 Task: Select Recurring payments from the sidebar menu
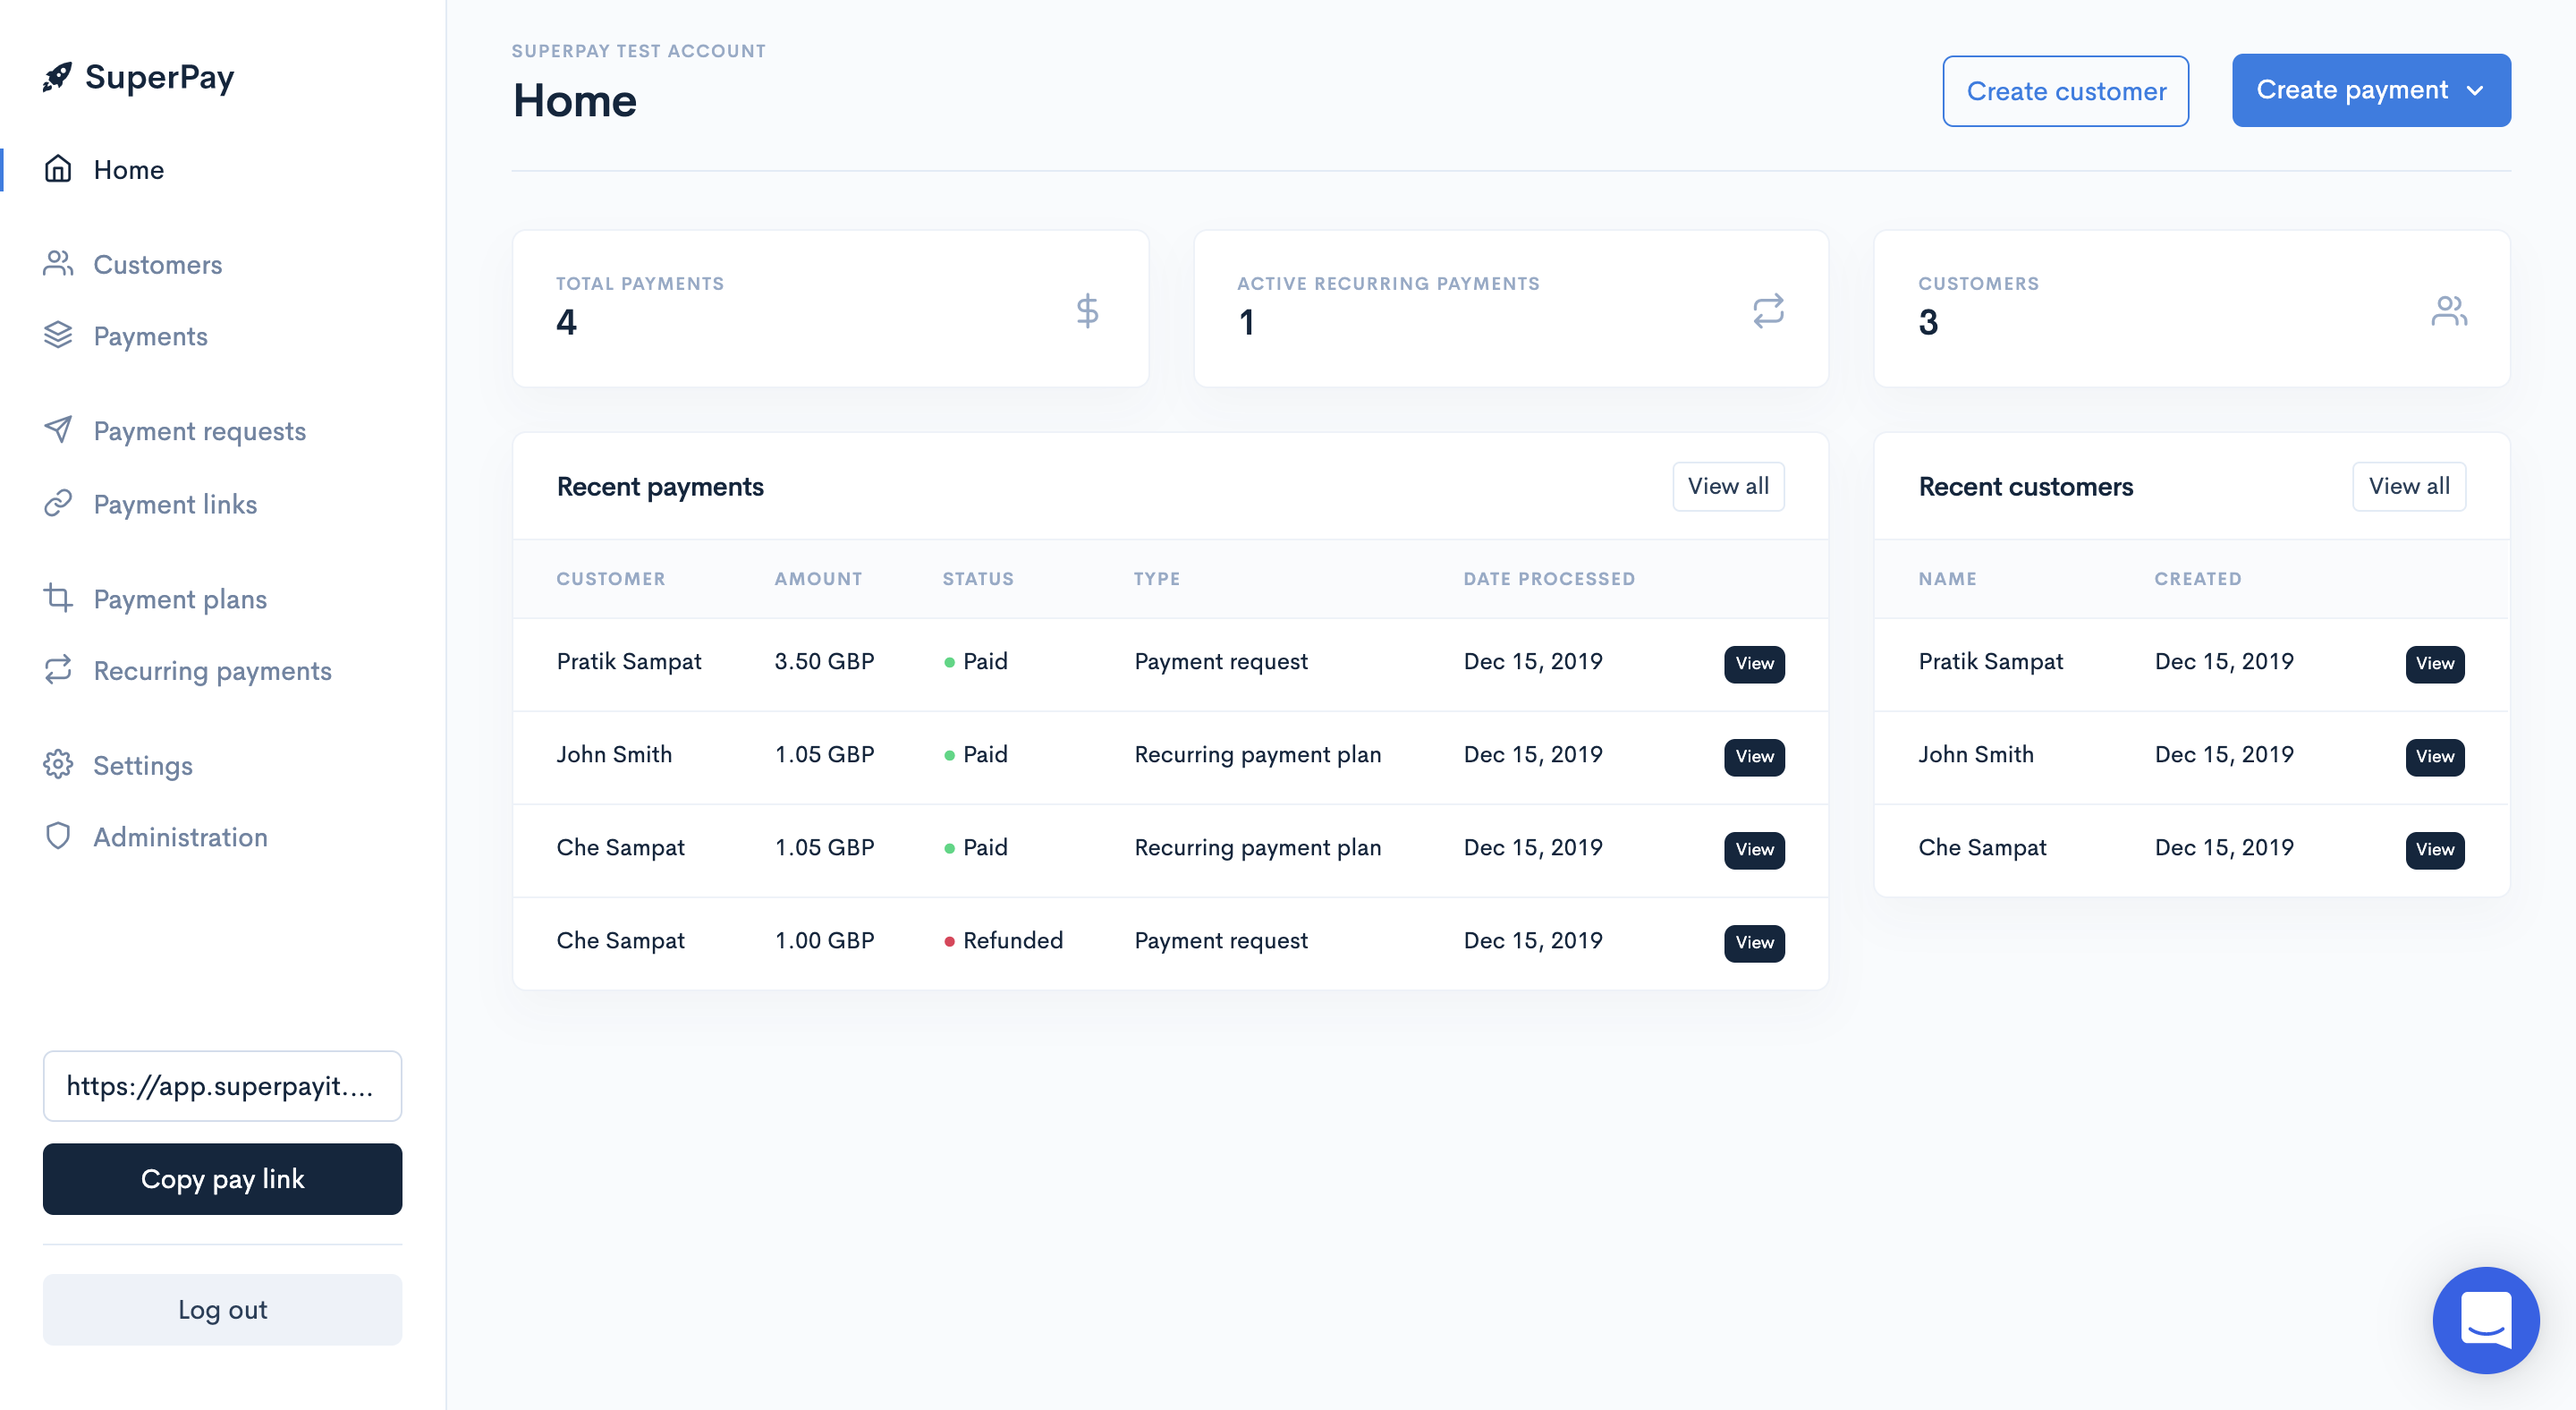coord(212,670)
